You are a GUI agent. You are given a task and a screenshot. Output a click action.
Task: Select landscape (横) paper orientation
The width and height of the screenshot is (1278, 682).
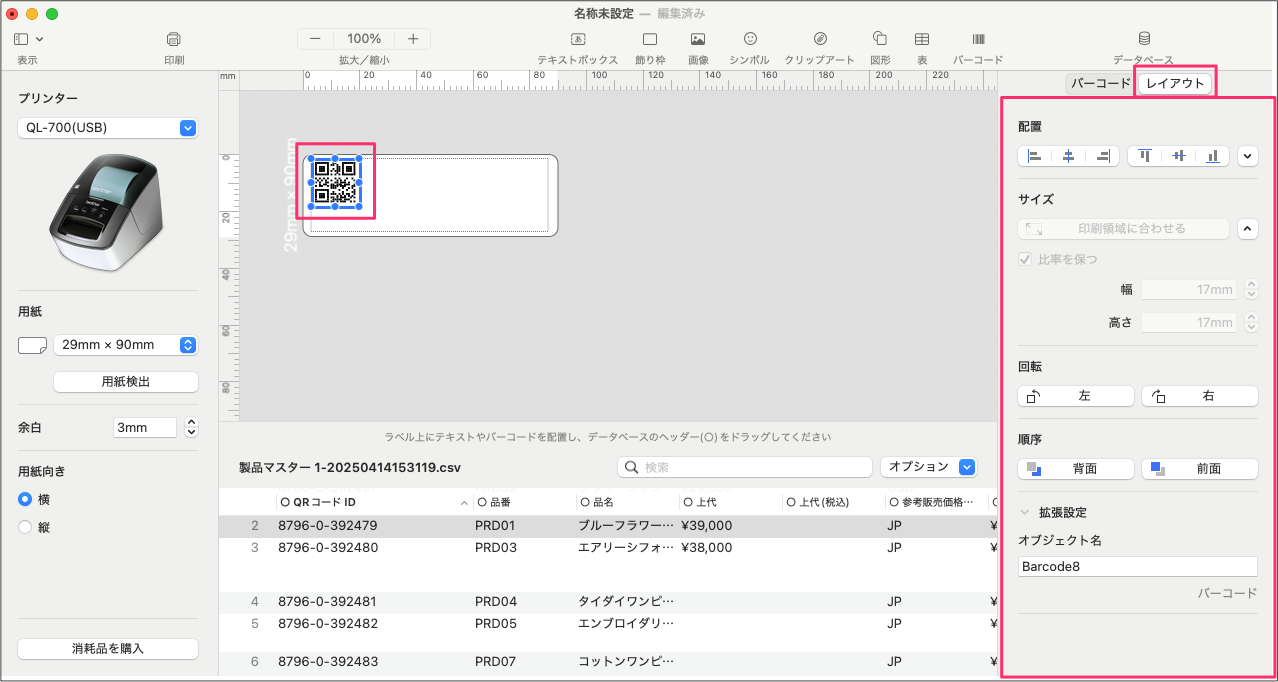click(x=25, y=499)
